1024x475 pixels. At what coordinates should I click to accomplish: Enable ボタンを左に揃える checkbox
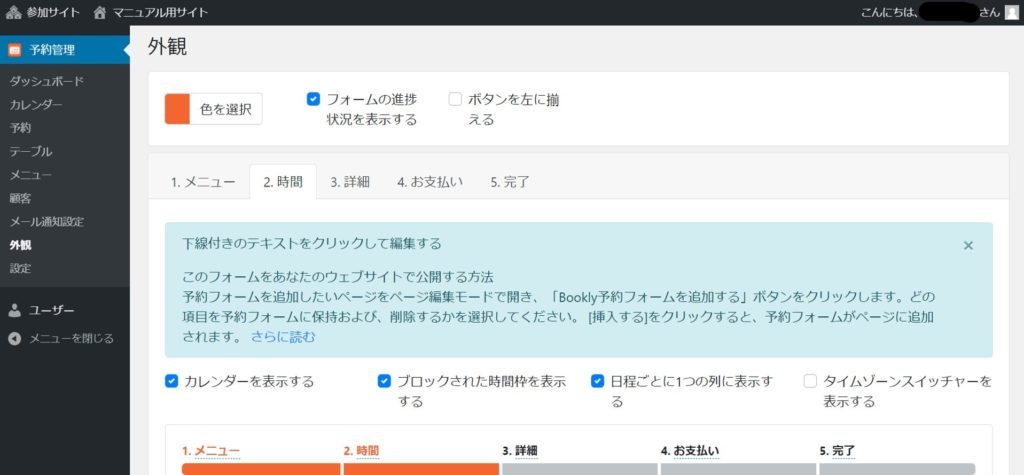coord(455,99)
